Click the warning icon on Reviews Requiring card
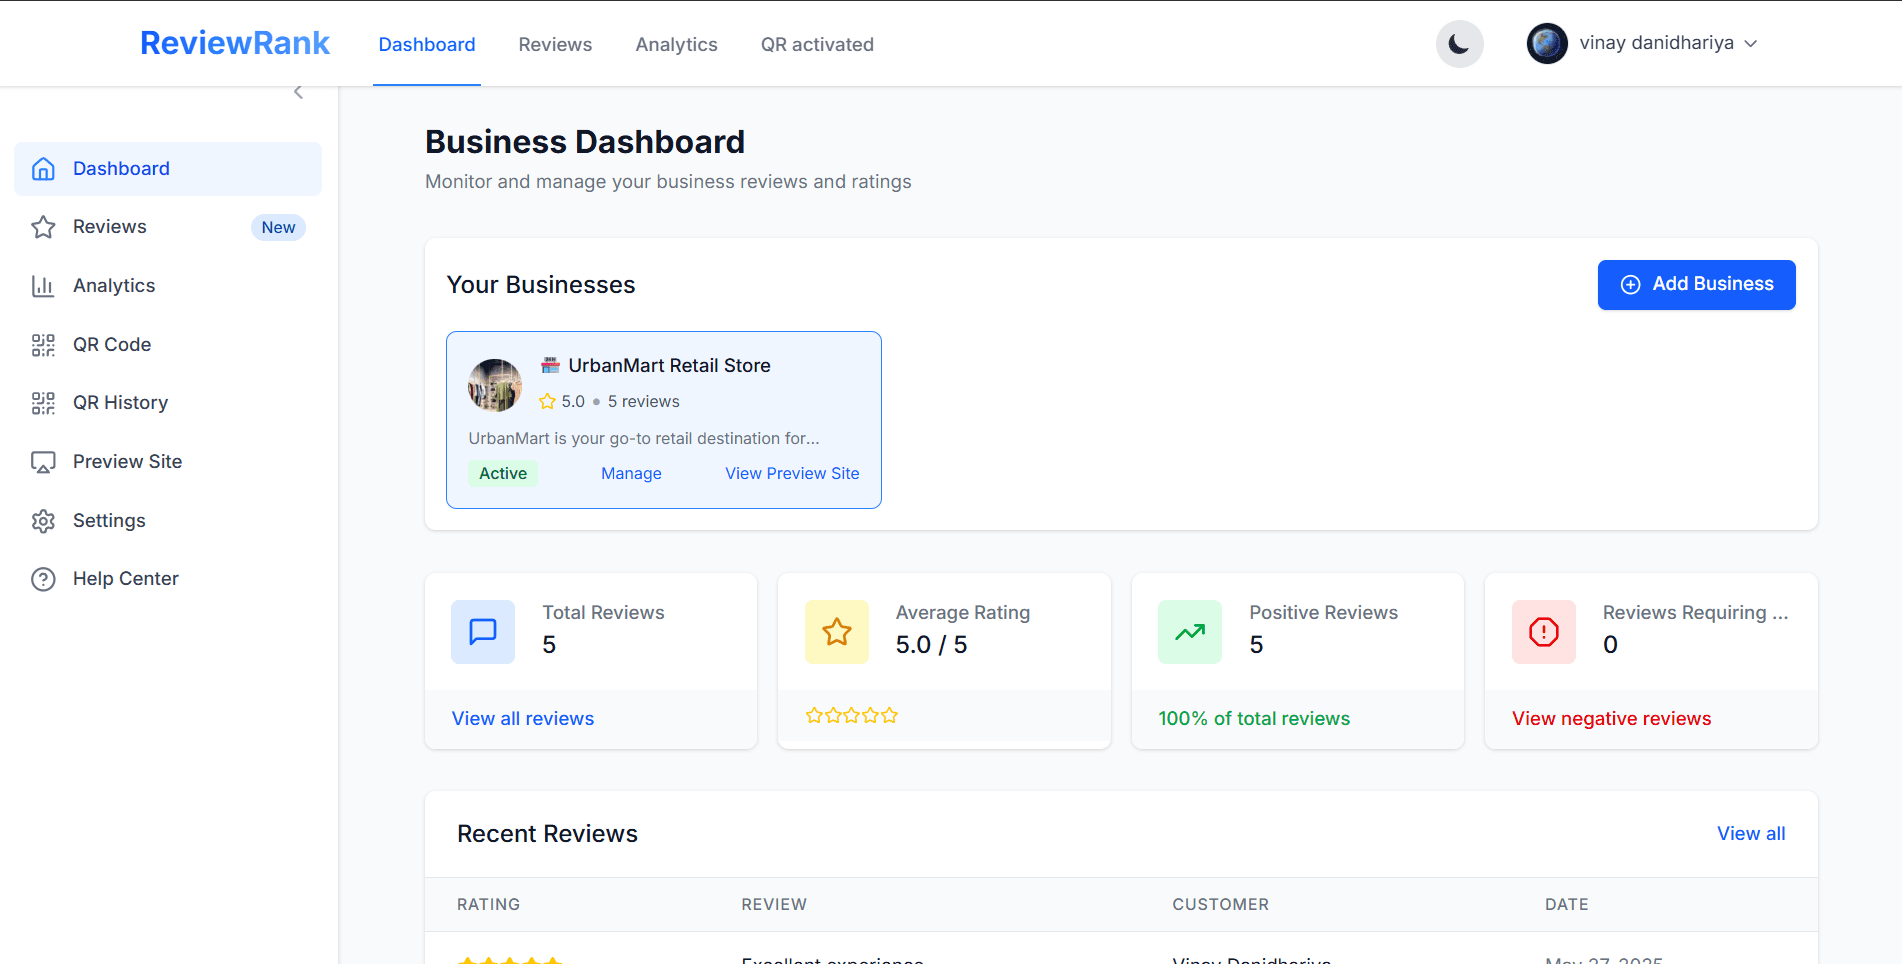 pyautogui.click(x=1543, y=631)
